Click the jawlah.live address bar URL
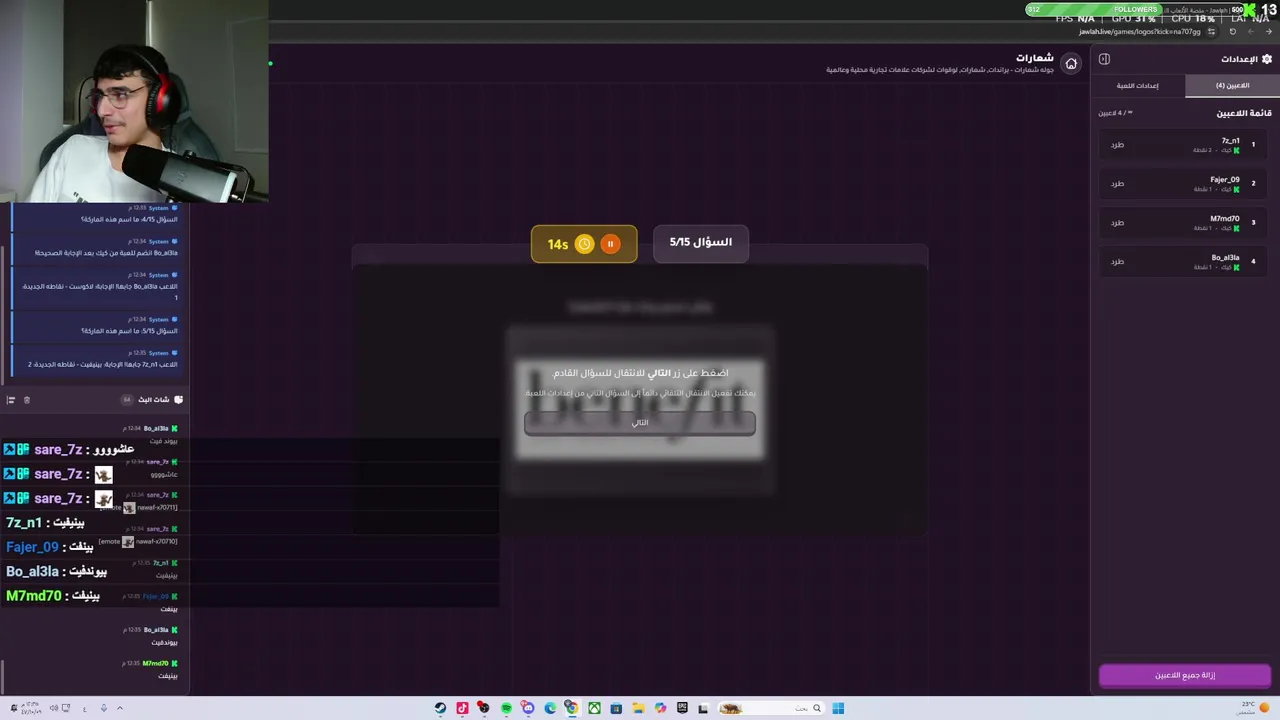 click(1140, 31)
